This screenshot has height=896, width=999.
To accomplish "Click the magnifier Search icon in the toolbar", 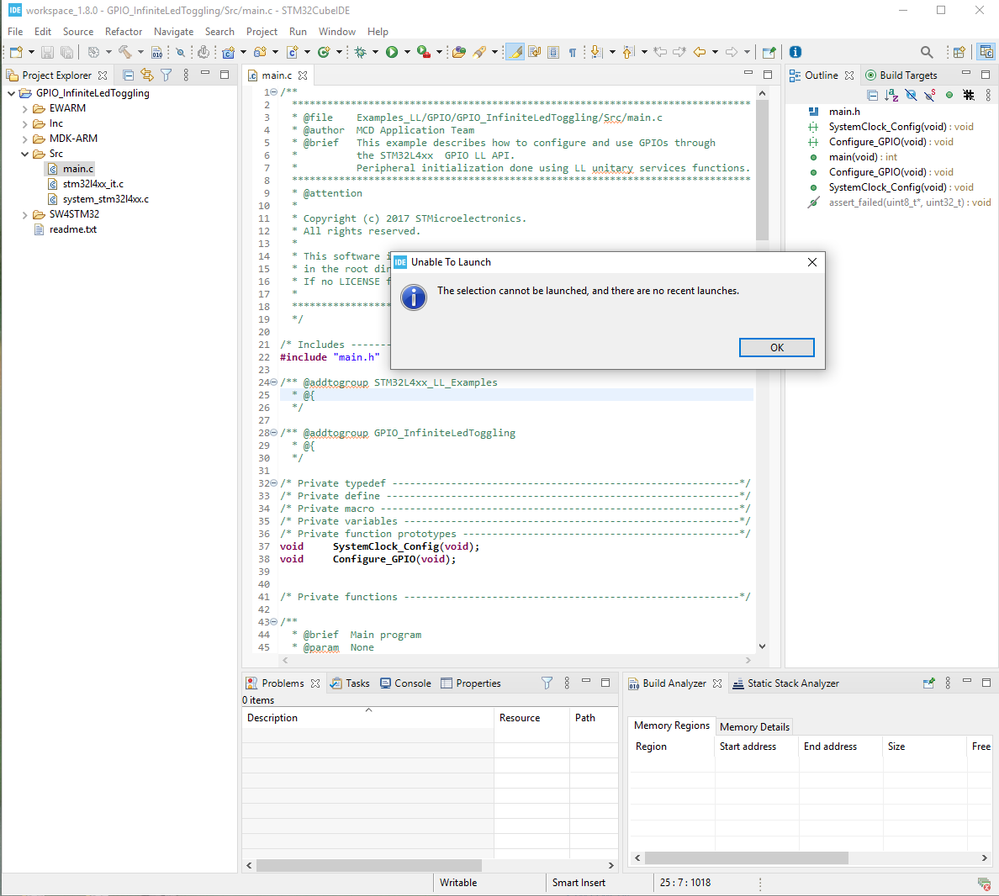I will pos(927,52).
